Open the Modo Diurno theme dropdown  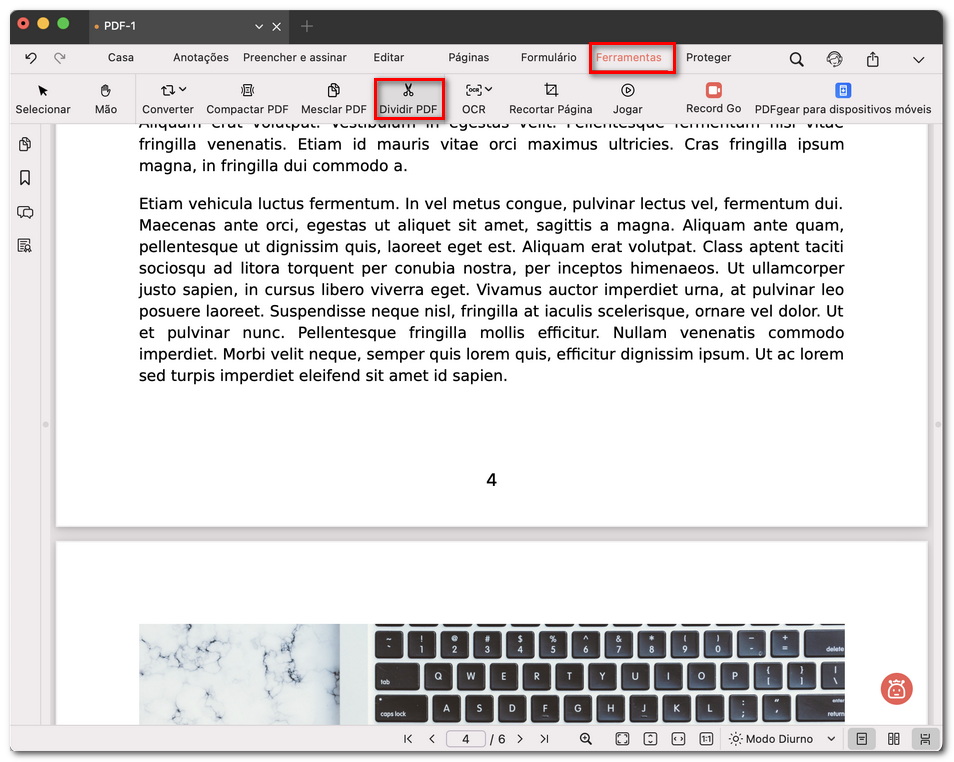click(x=781, y=738)
